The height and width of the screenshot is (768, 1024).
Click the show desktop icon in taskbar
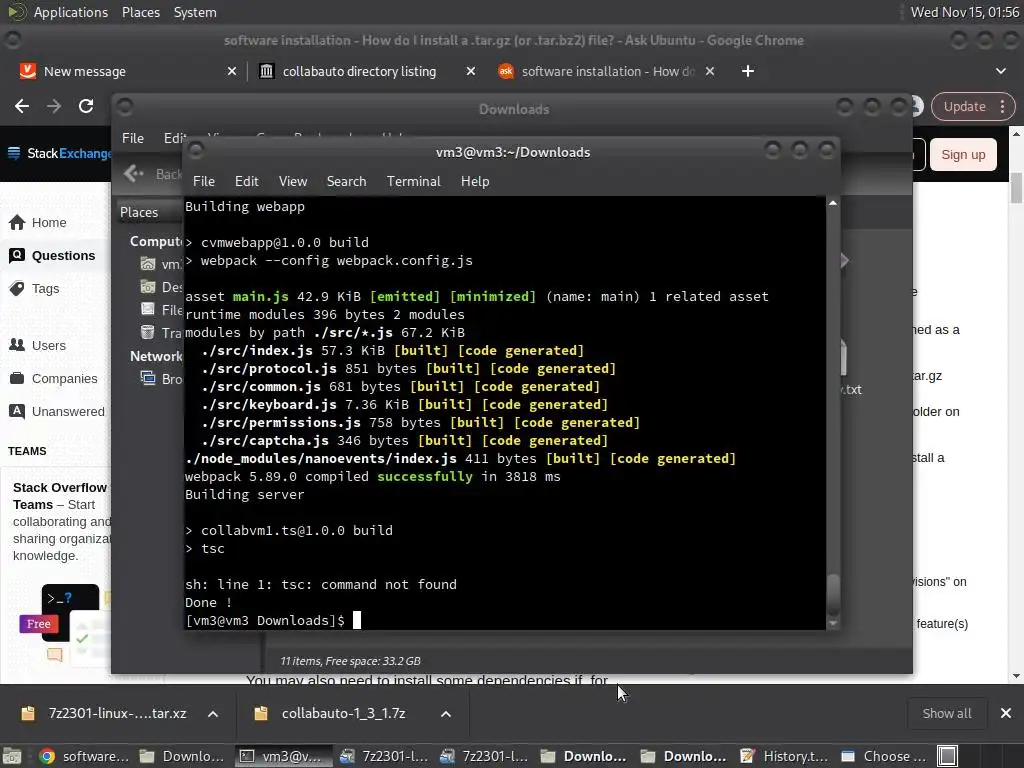[12, 756]
